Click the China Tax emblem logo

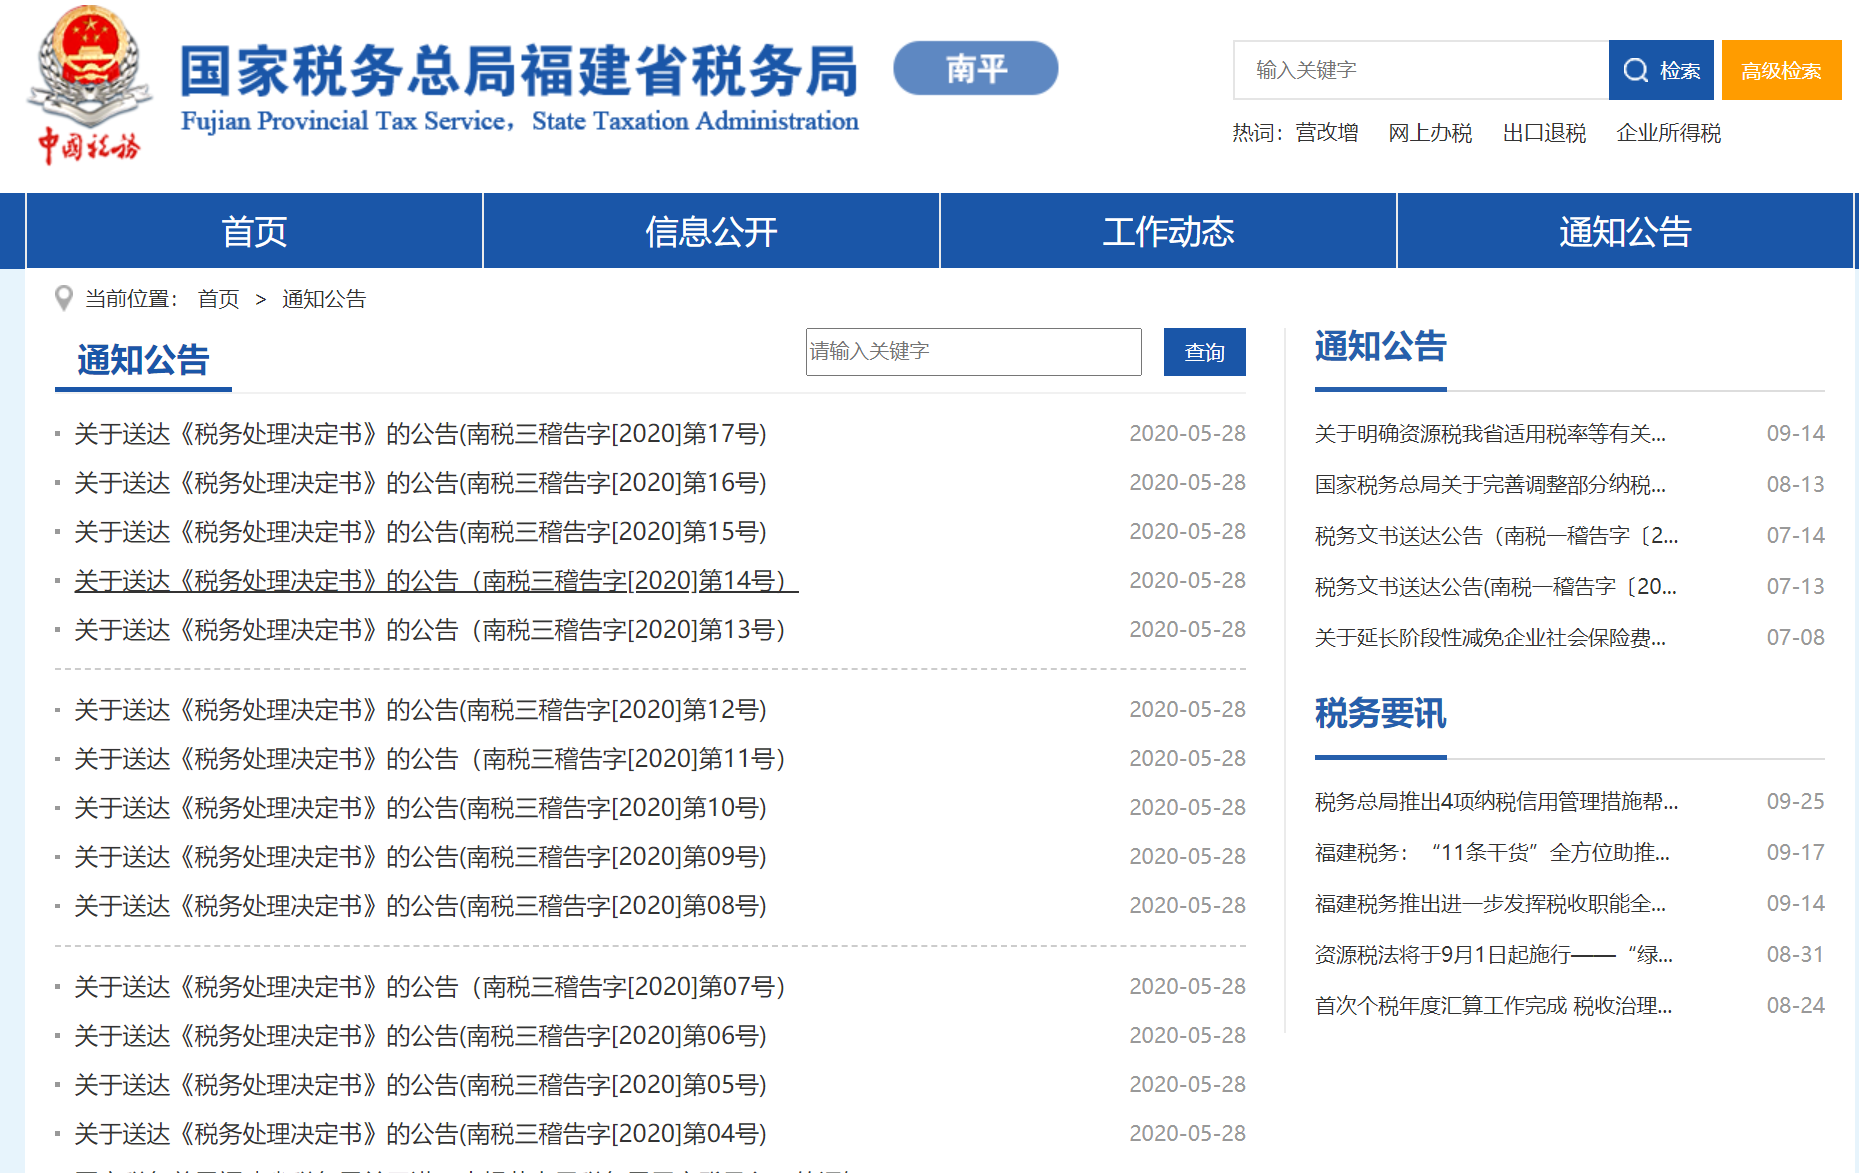(89, 85)
